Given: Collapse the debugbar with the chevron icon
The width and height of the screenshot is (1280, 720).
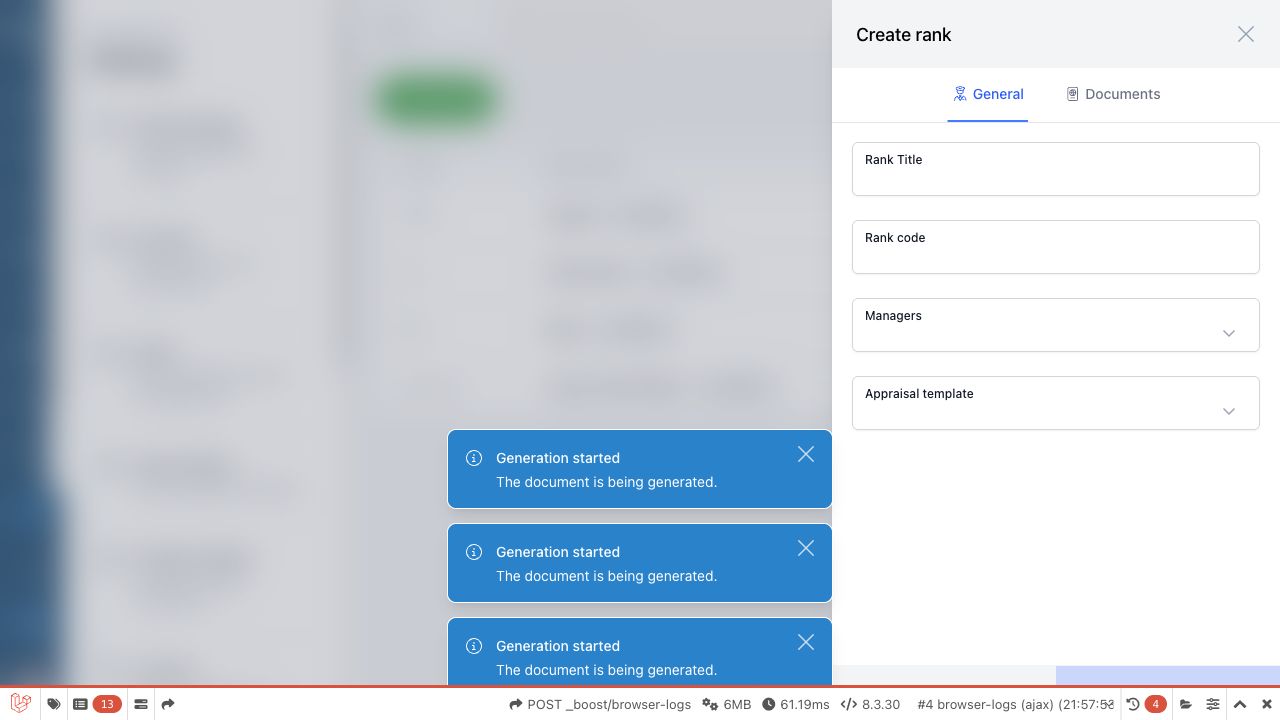Looking at the screenshot, I should 1240,704.
